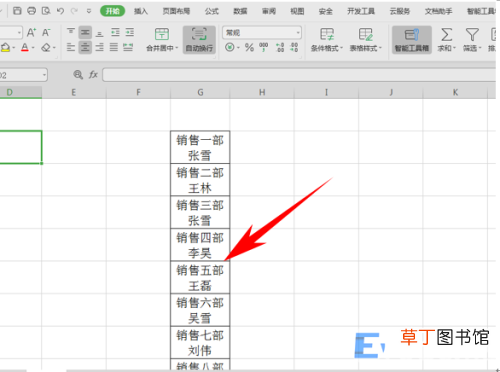The height and width of the screenshot is (372, 500).
Task: Apply thousands separator 000 style
Action: point(264,47)
